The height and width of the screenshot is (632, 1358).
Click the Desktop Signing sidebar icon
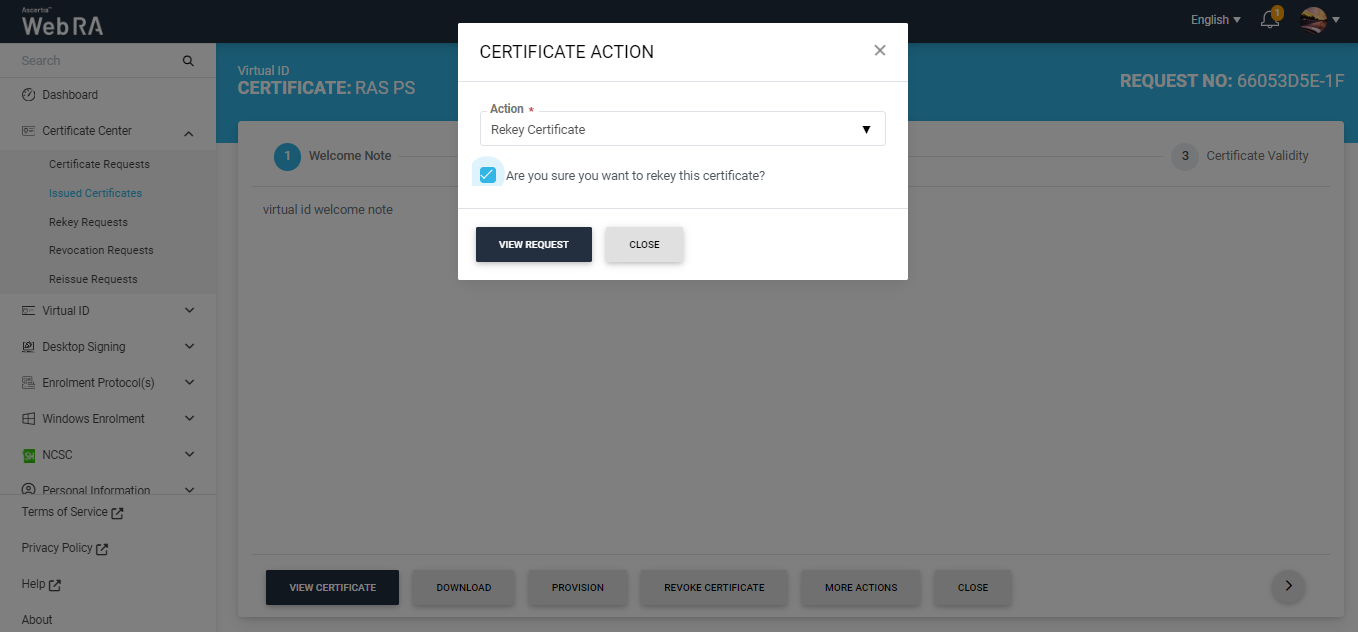[28, 347]
